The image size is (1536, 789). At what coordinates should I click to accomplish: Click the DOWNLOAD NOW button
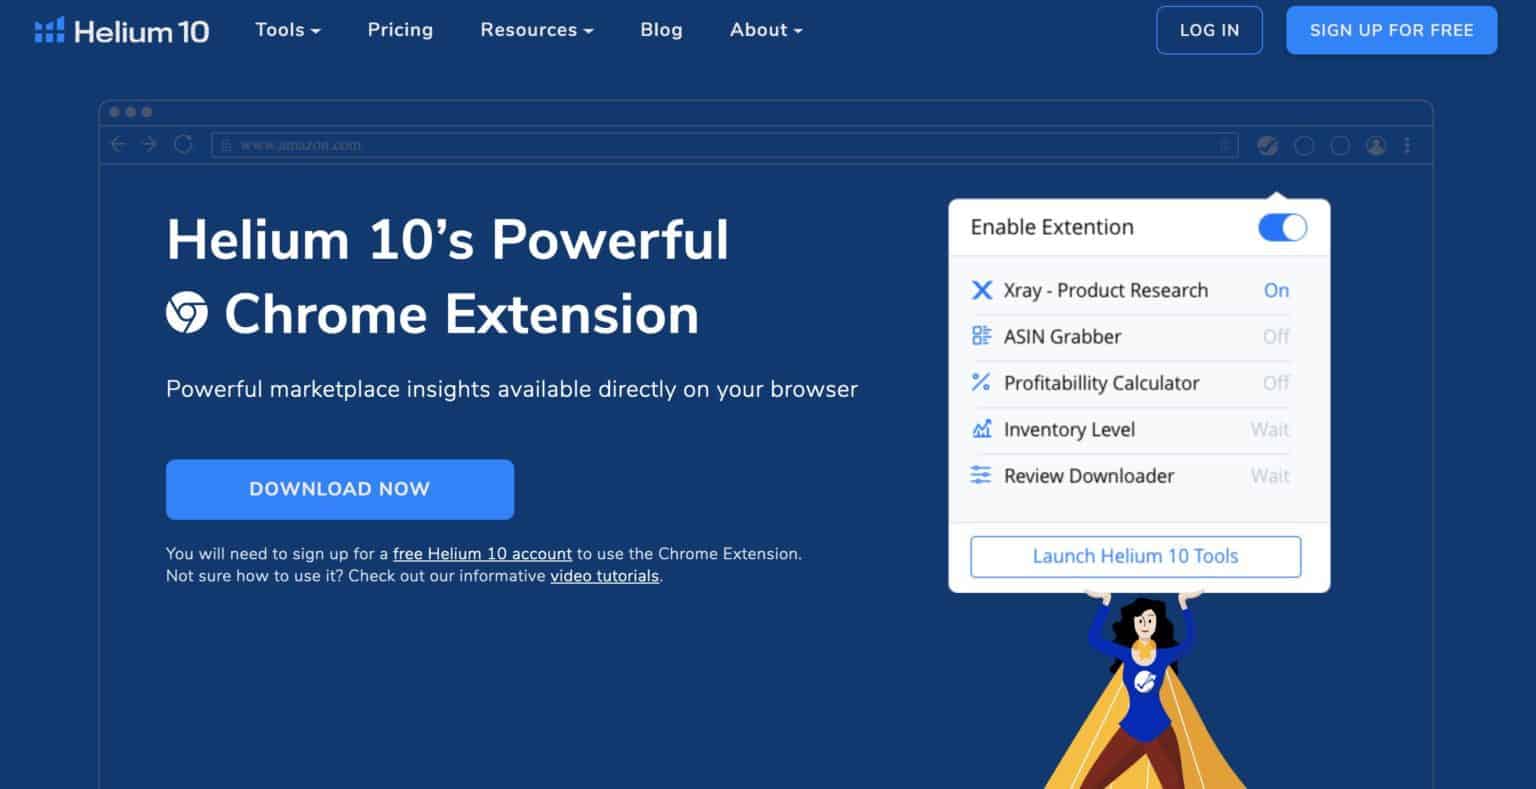pyautogui.click(x=339, y=489)
